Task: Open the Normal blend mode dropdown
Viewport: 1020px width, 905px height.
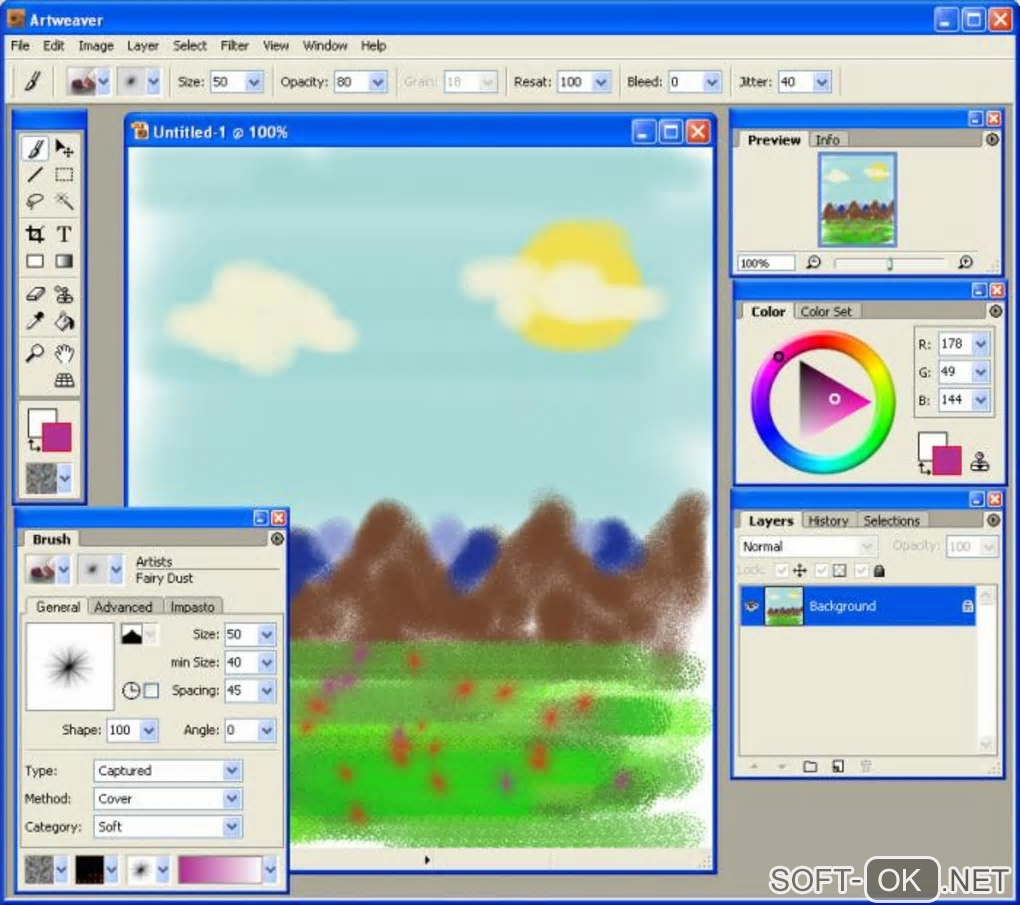Action: pyautogui.click(x=866, y=546)
